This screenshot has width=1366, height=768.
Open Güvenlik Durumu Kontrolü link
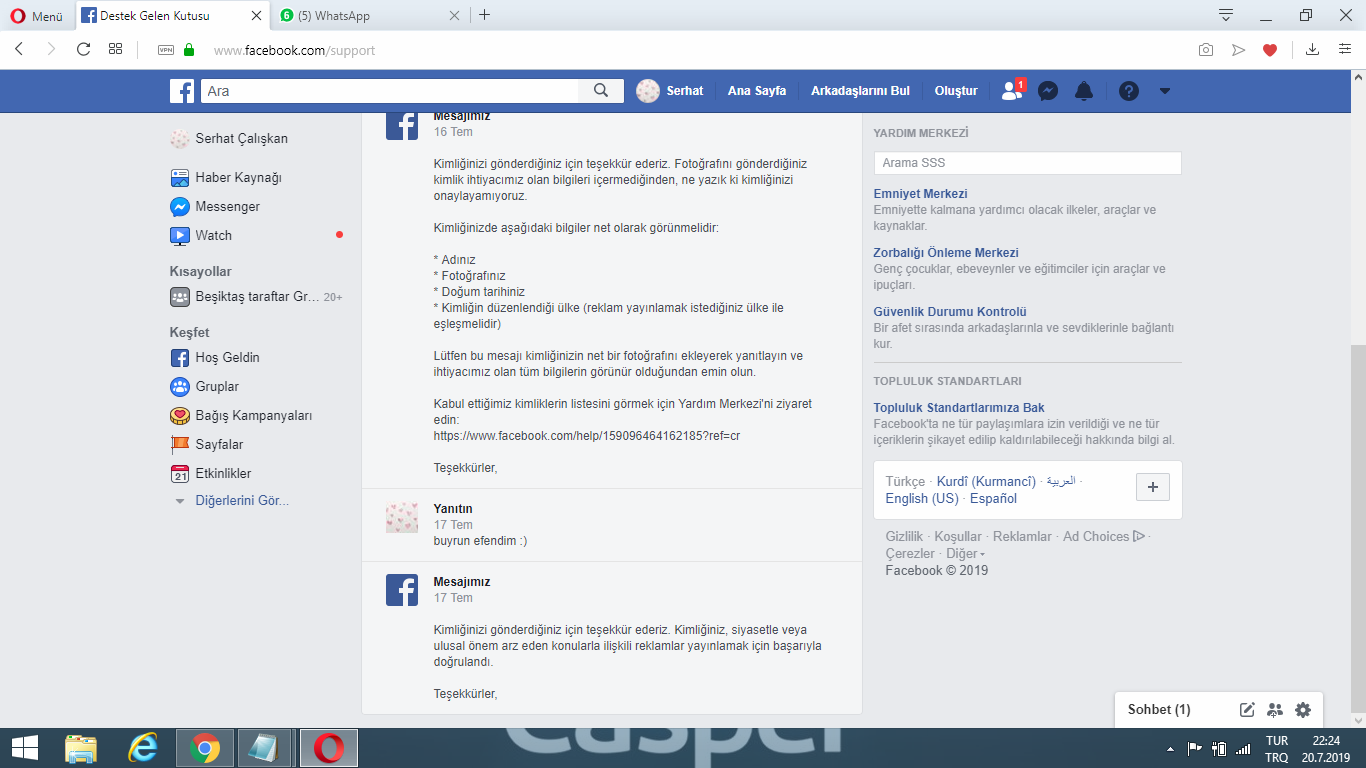950,312
